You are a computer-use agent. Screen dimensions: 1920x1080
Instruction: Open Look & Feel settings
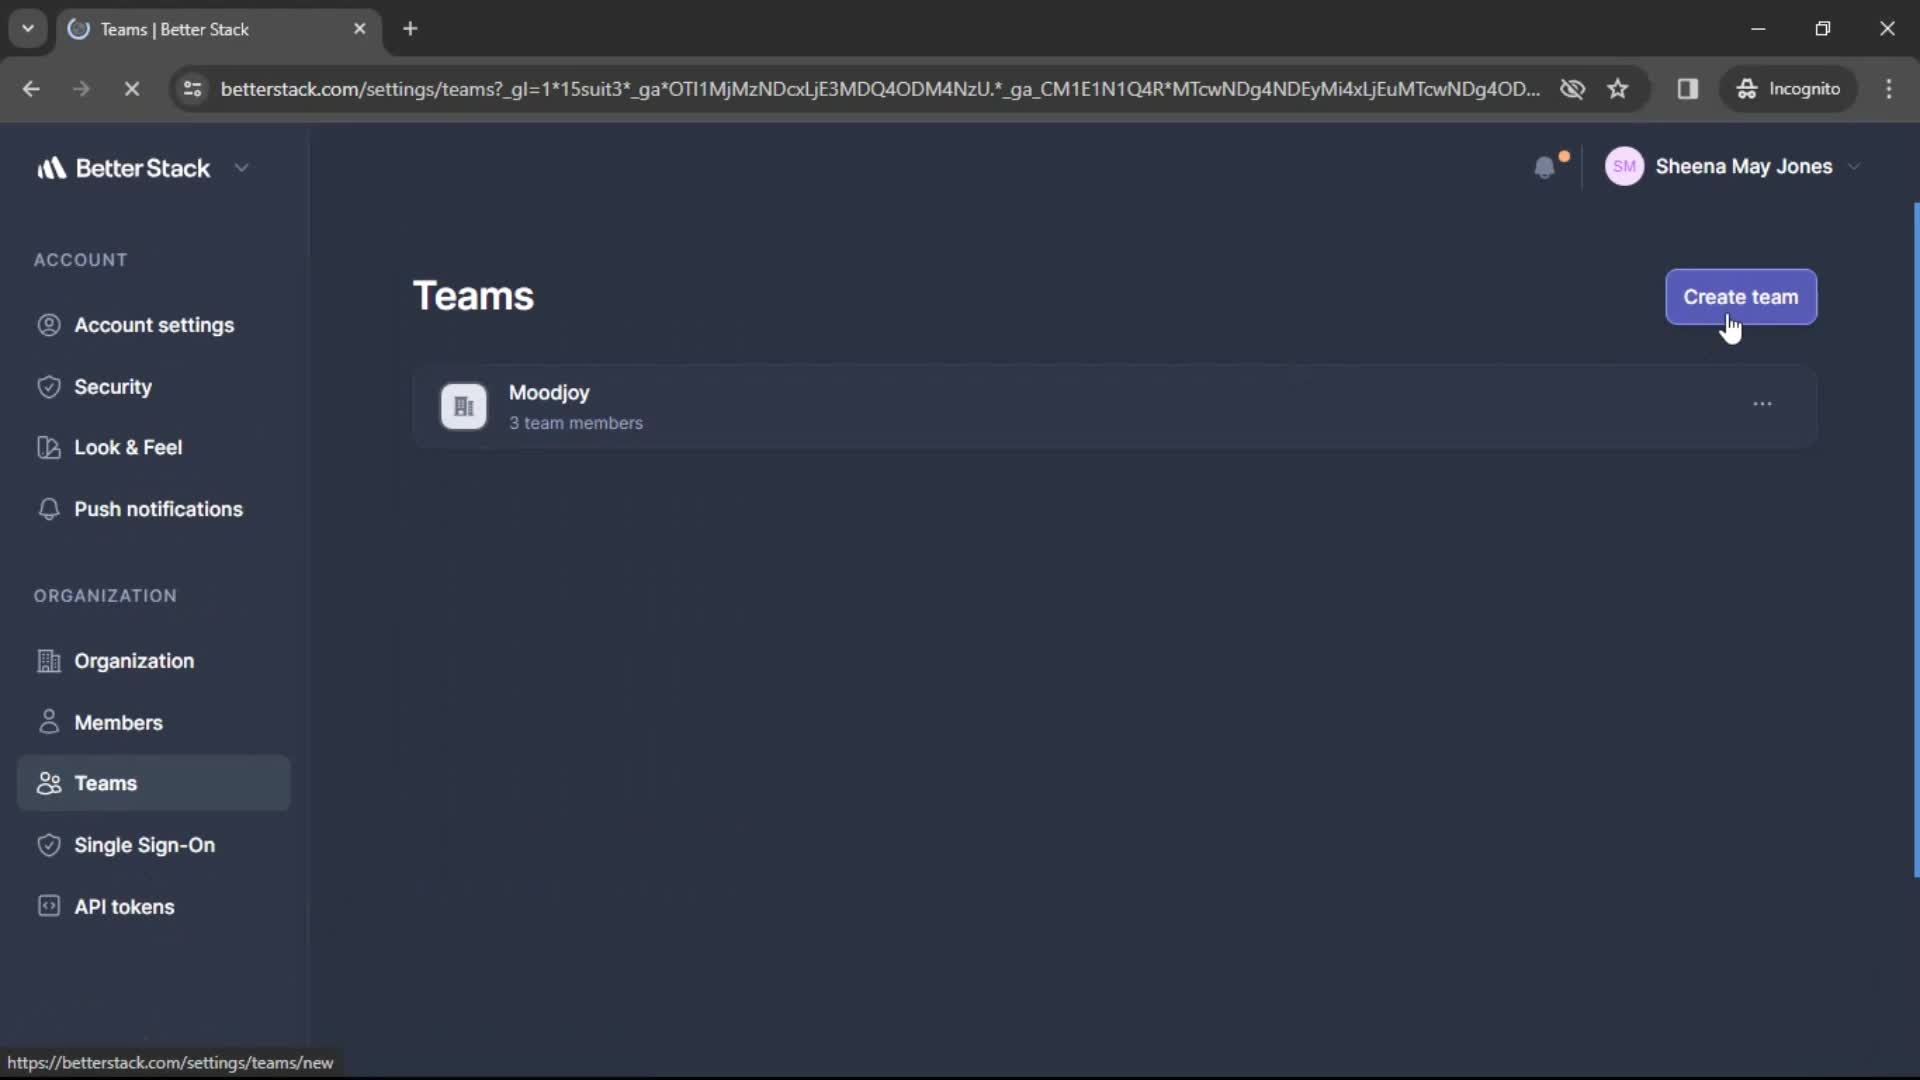coord(128,447)
